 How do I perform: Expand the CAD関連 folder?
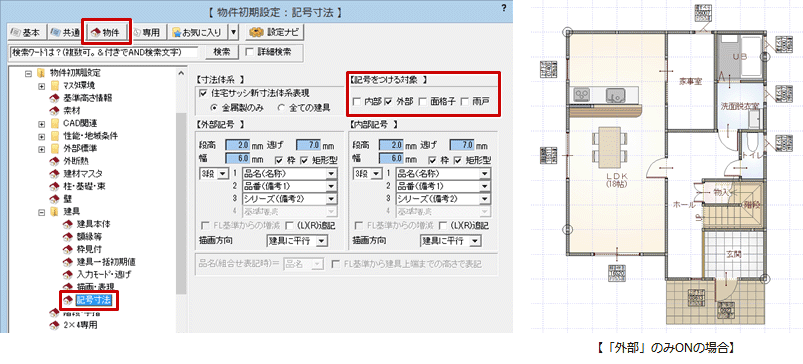[x=42, y=123]
